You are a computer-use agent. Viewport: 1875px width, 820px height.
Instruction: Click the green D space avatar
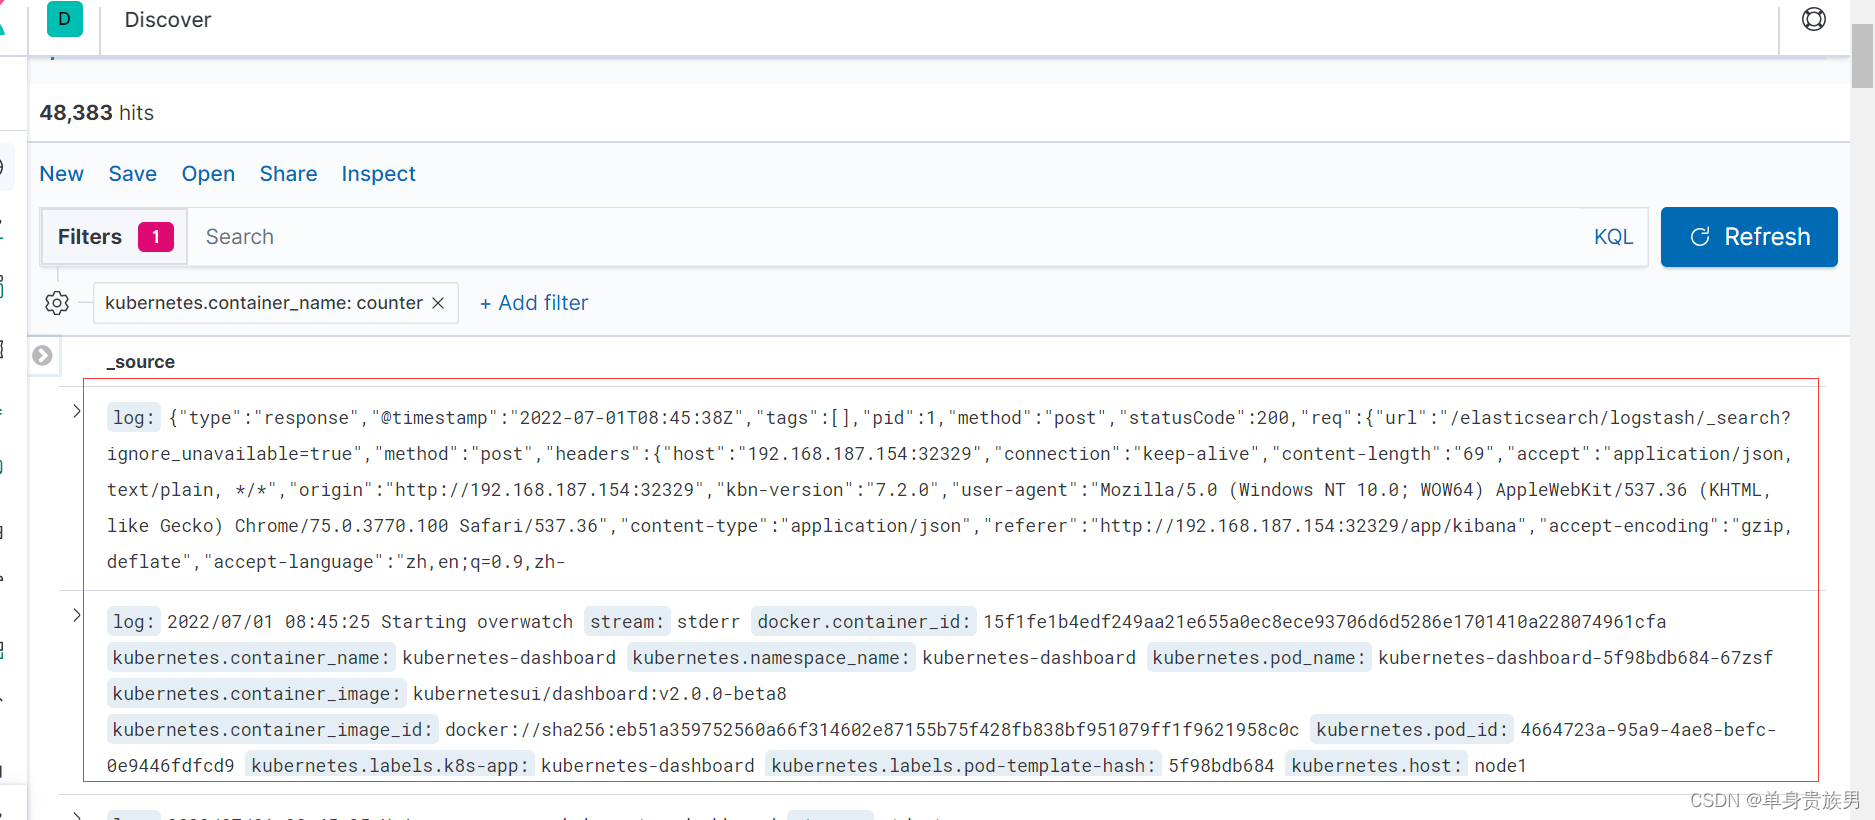coord(65,19)
